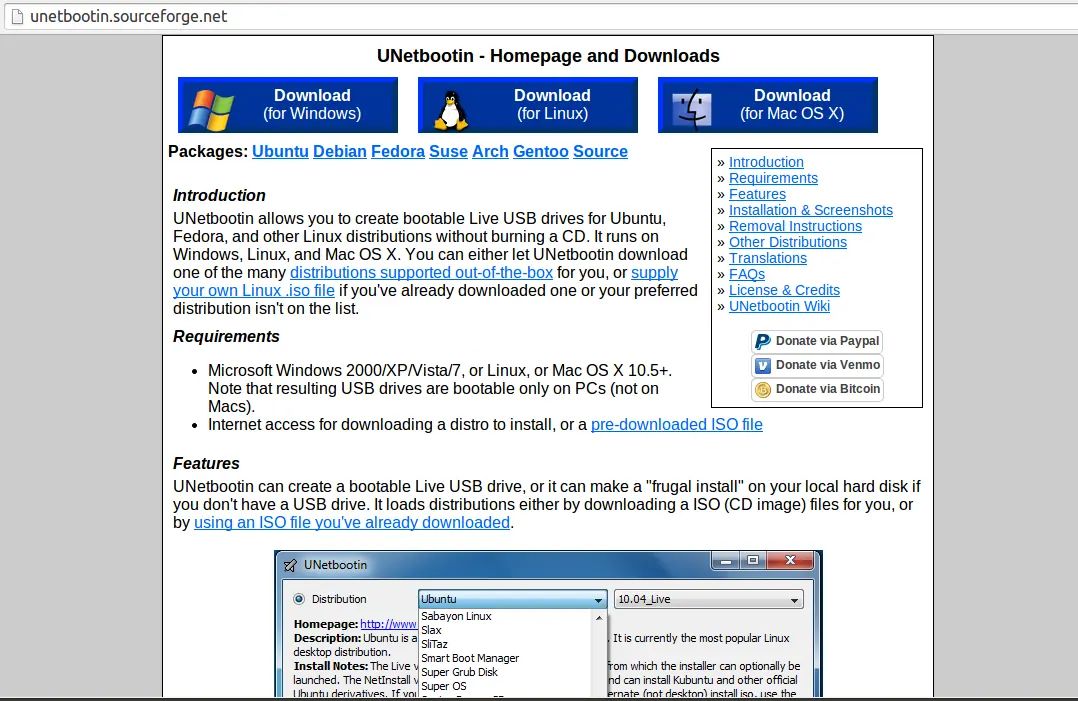Choose Sabayon Linux in distribution list
Image resolution: width=1078 pixels, height=701 pixels.
coord(456,616)
